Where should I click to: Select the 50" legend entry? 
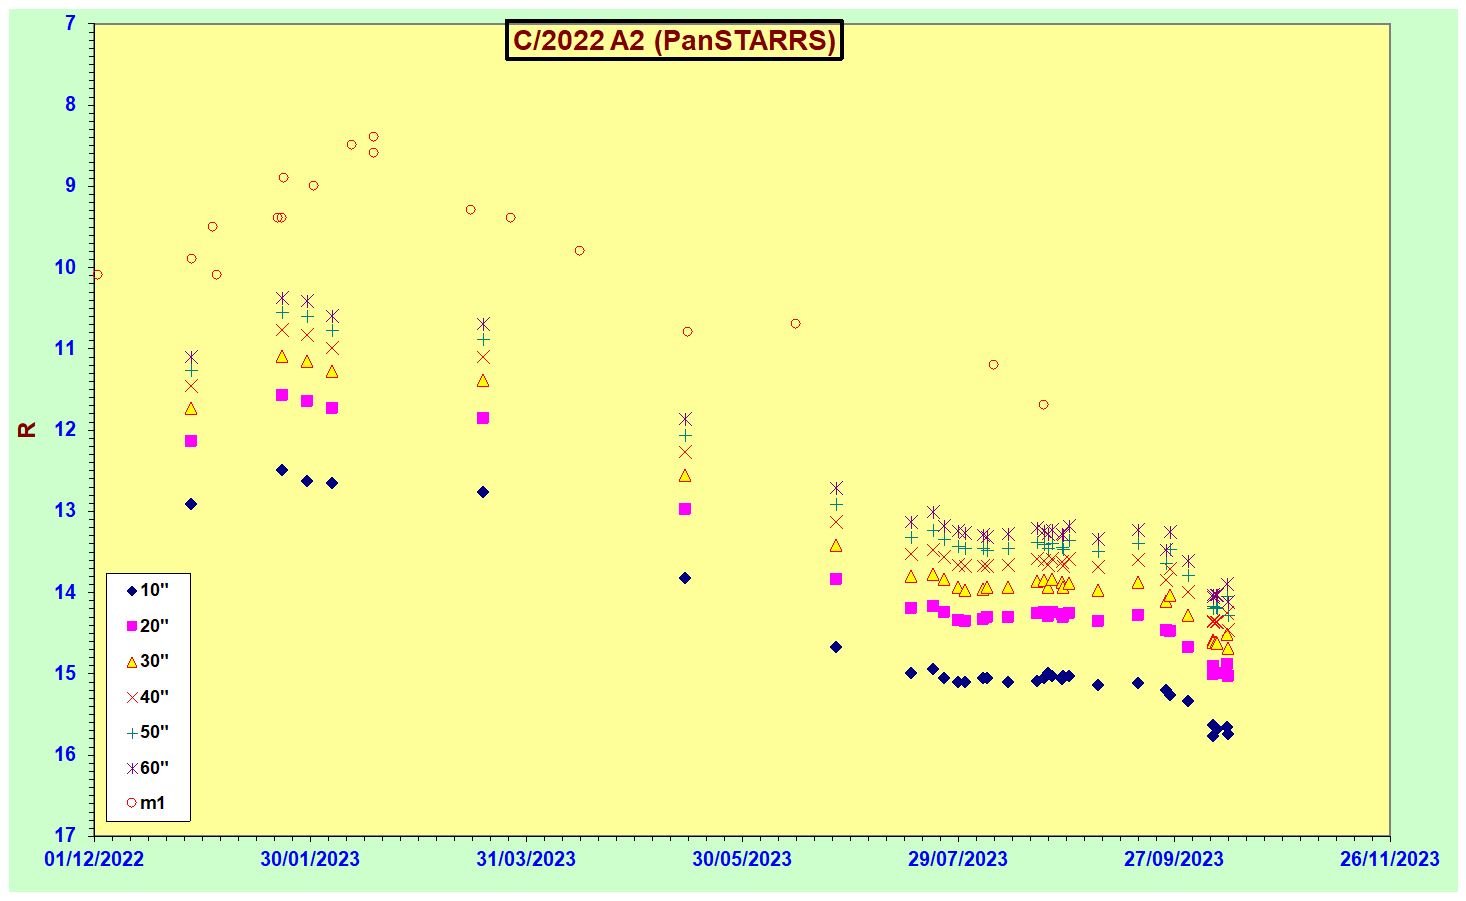pyautogui.click(x=148, y=732)
